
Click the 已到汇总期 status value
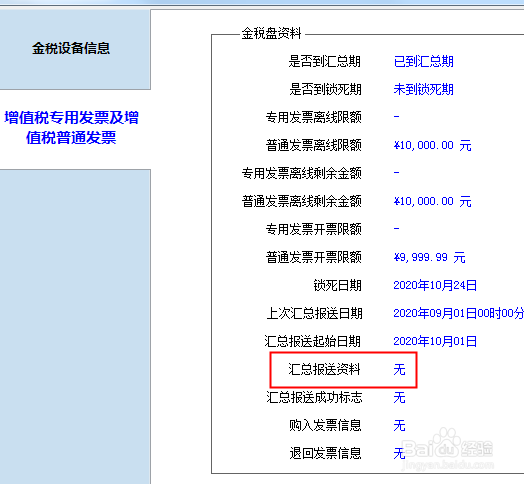[423, 62]
